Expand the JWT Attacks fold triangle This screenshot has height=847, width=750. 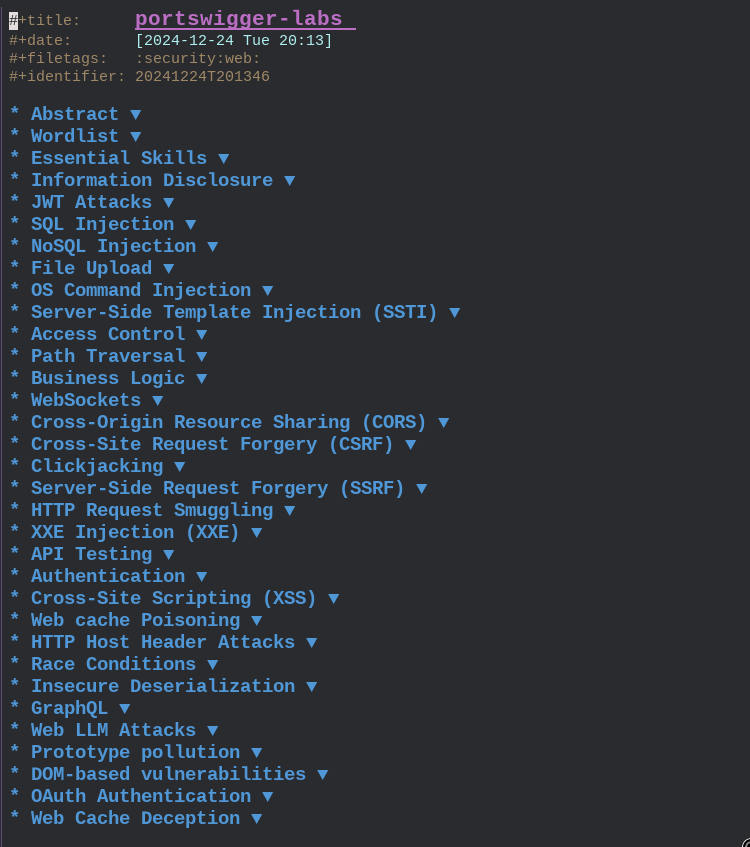pos(169,203)
